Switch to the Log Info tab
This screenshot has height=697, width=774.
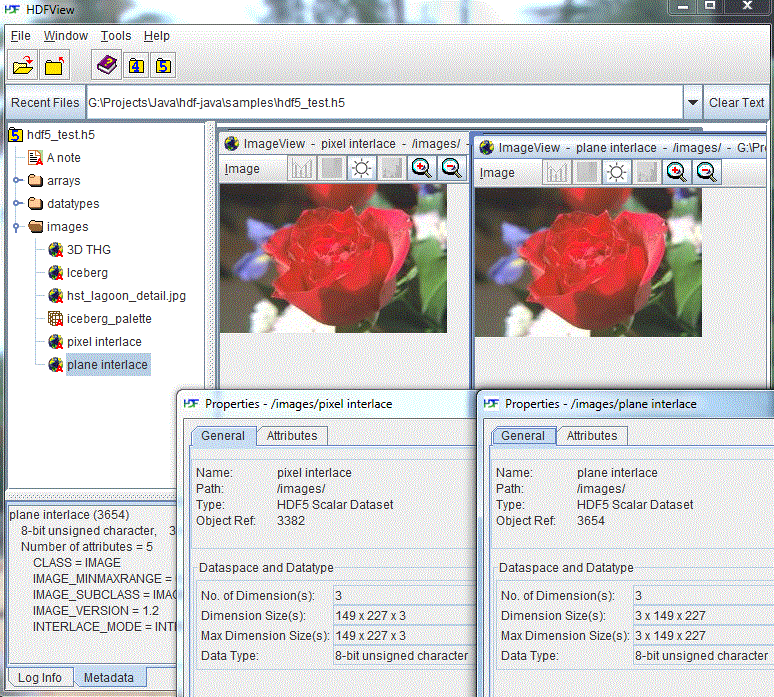(x=39, y=678)
